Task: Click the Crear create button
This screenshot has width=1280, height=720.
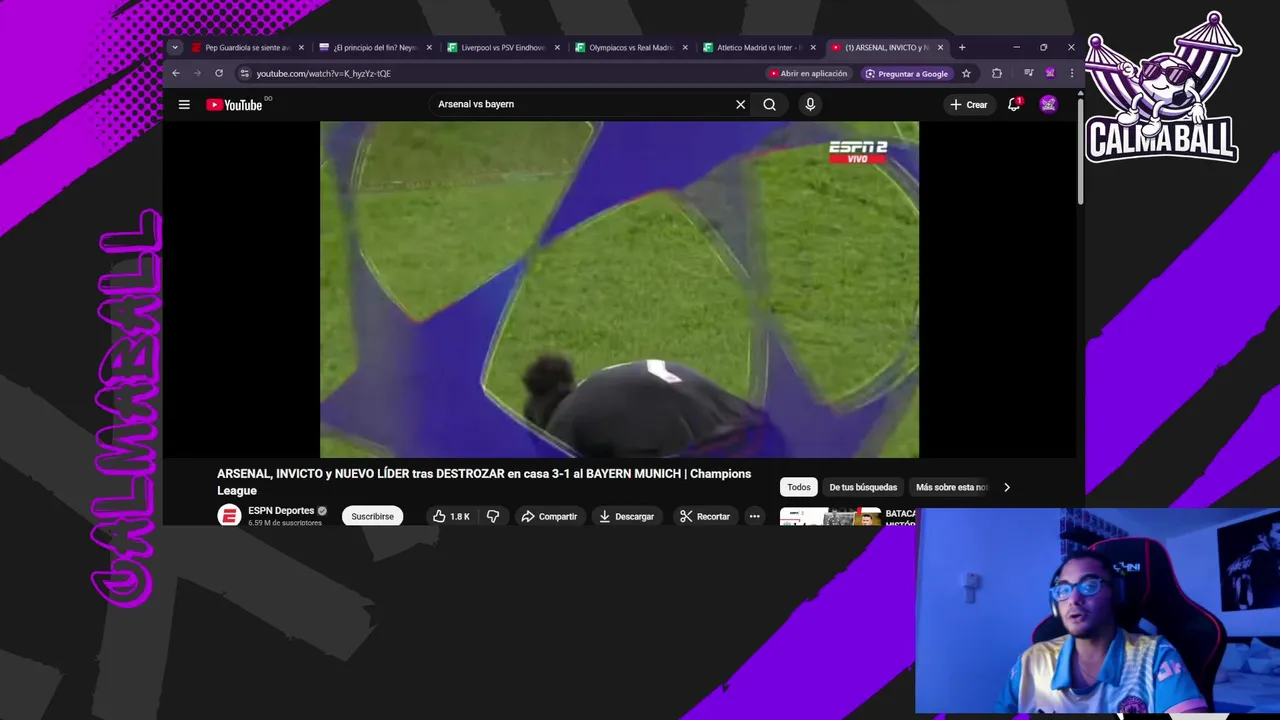Action: click(x=968, y=104)
